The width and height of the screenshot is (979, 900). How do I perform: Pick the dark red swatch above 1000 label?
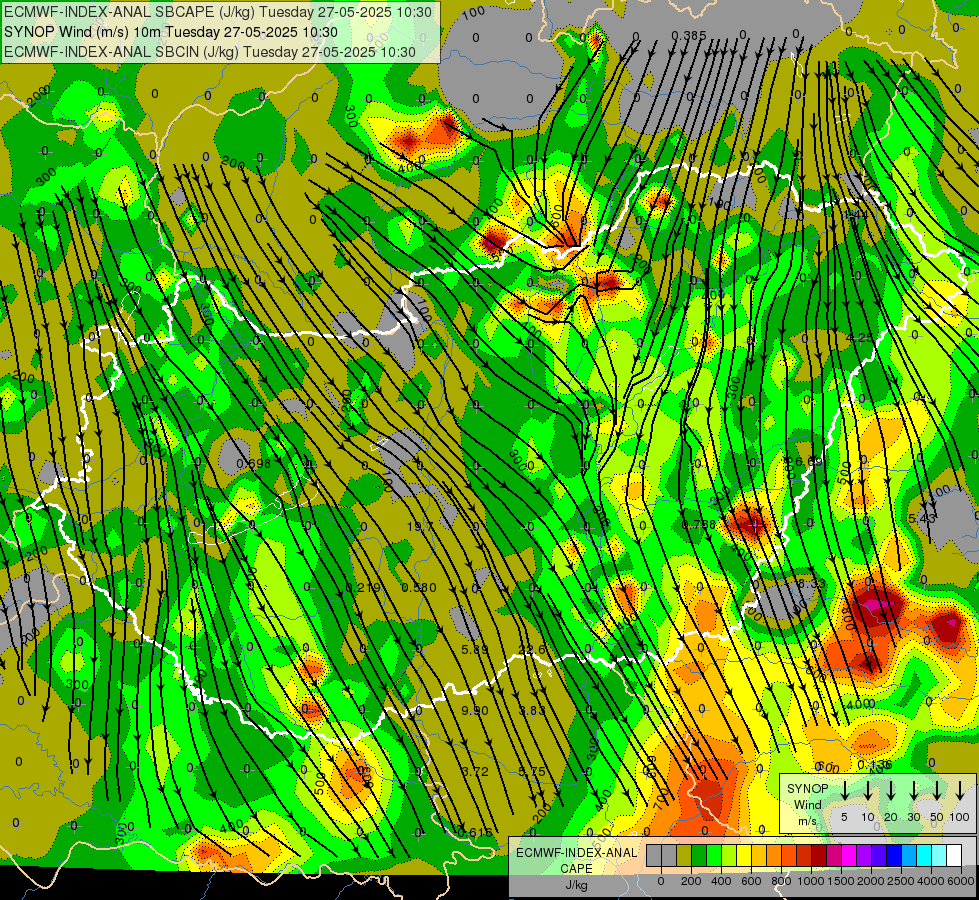coord(819,855)
